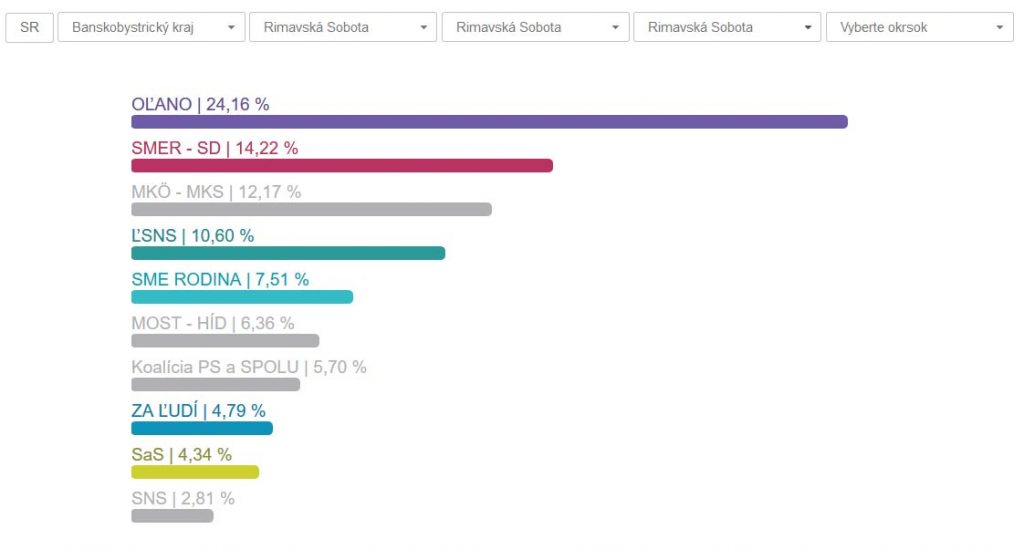Screen dimensions: 1024x550
Task: Click the SR button
Action: [x=30, y=27]
